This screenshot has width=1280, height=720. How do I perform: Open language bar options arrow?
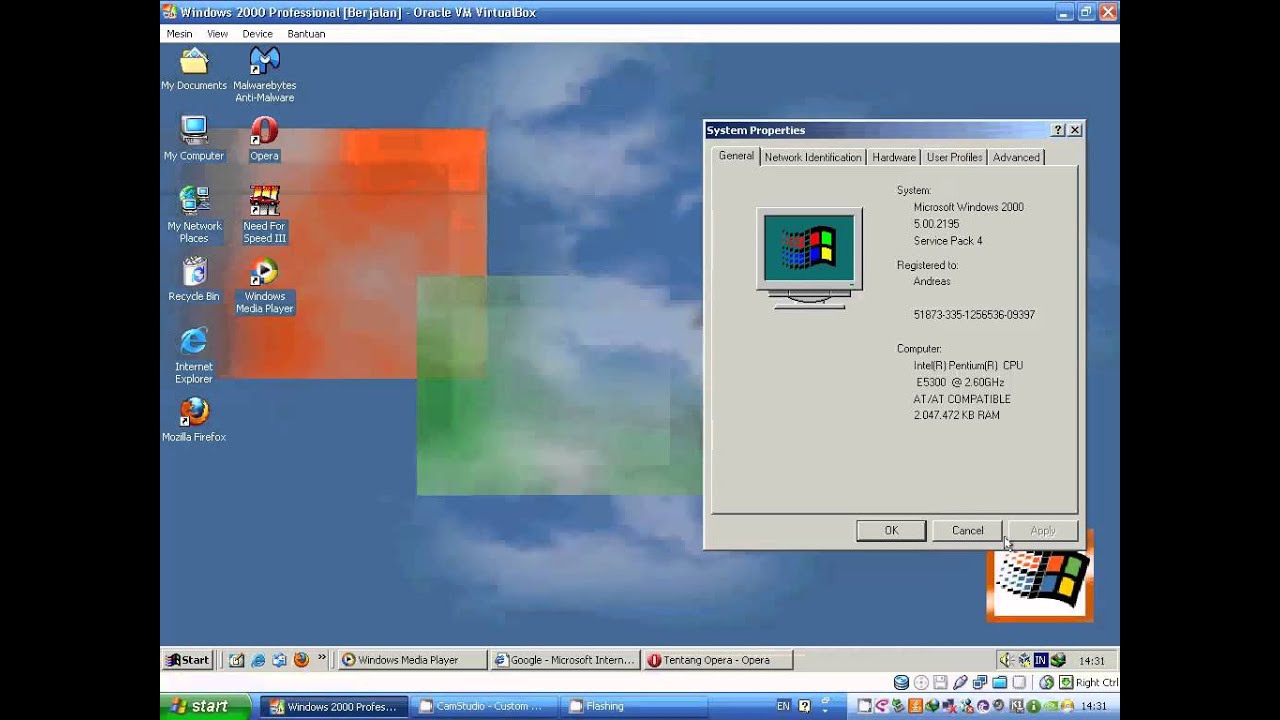pos(825,711)
